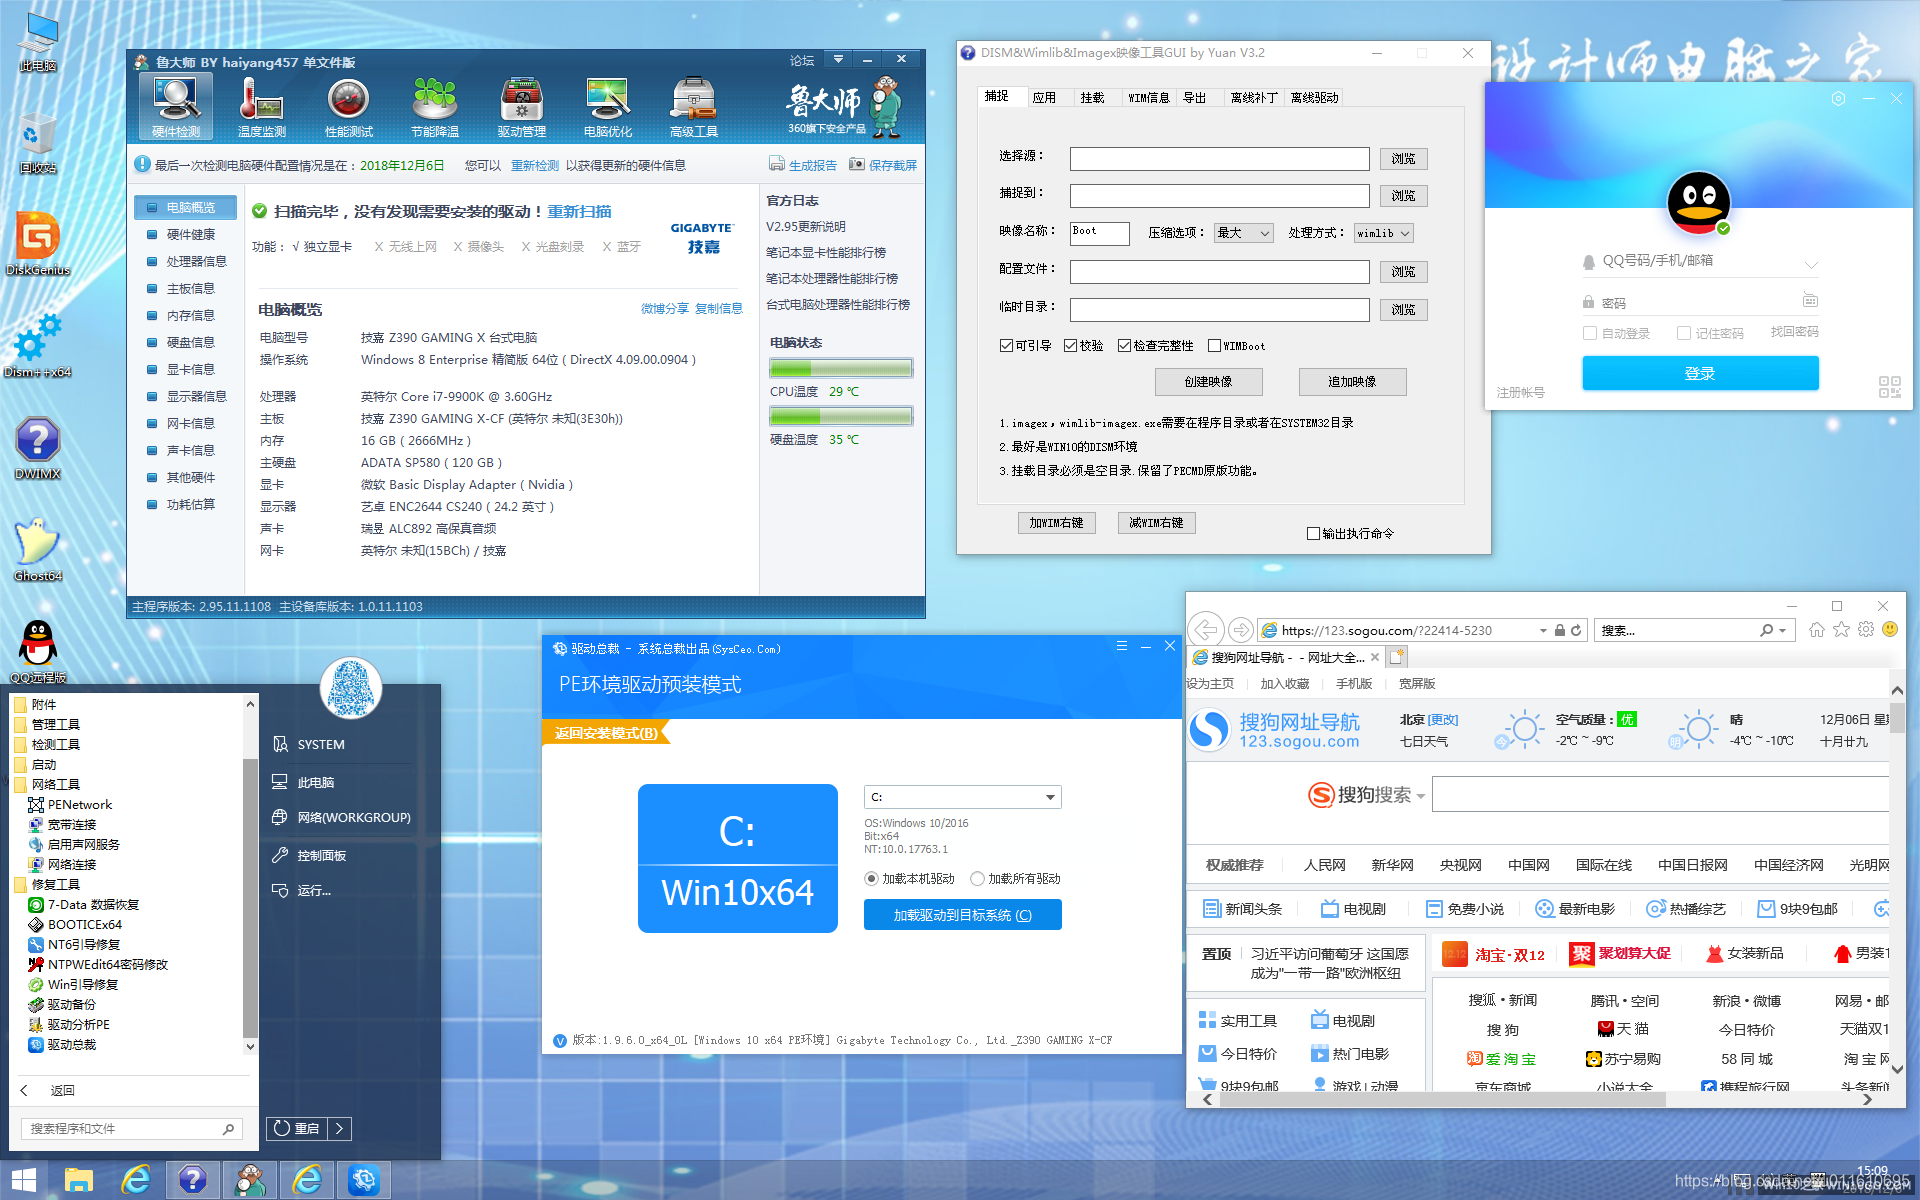The width and height of the screenshot is (1920, 1200).
Task: Open 节能降温 clover icon
Action: click(435, 107)
